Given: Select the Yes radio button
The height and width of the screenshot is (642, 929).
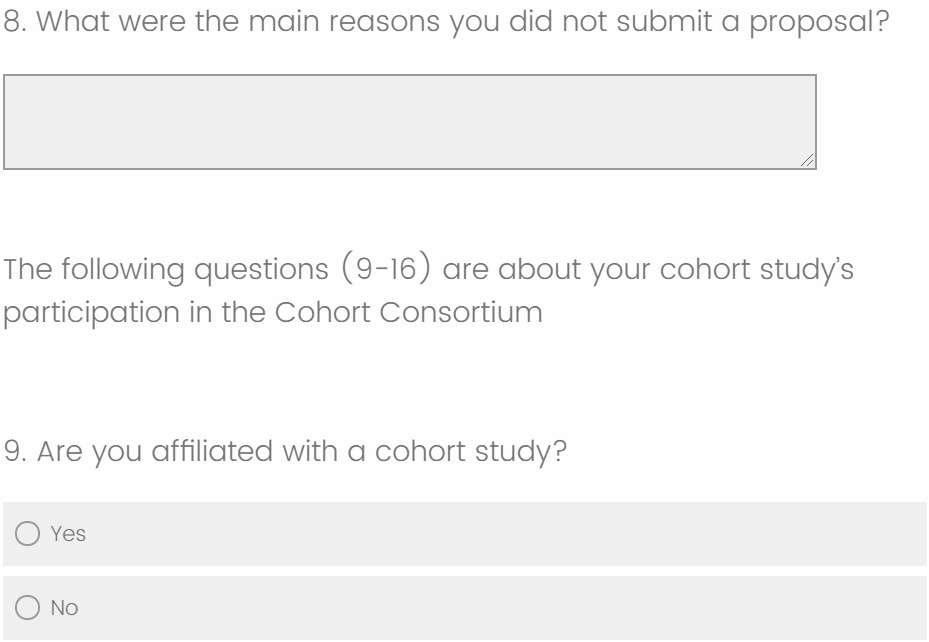Looking at the screenshot, I should click(27, 534).
